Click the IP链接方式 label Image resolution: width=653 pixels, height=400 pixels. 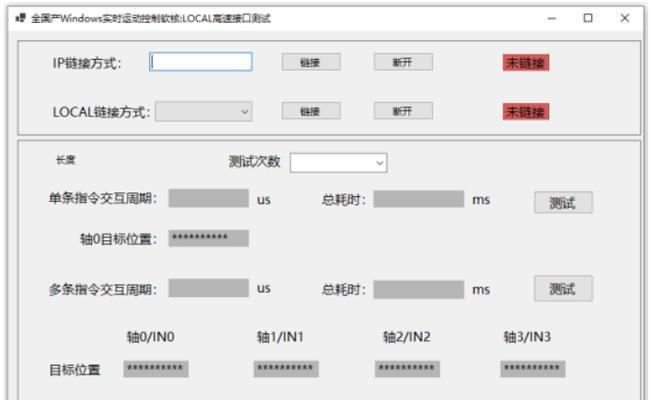87,63
